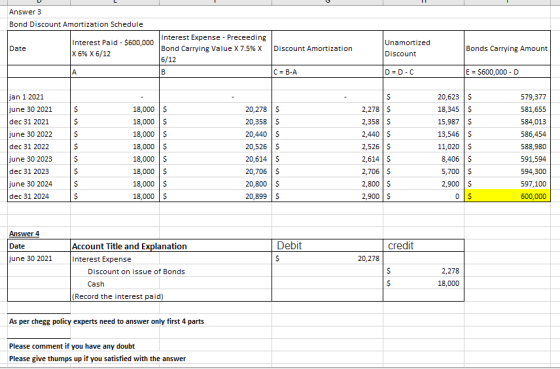Screen dimensions: 560x369
Task: Select the 'Interest Expense' journal entry row
Action: 102,259
